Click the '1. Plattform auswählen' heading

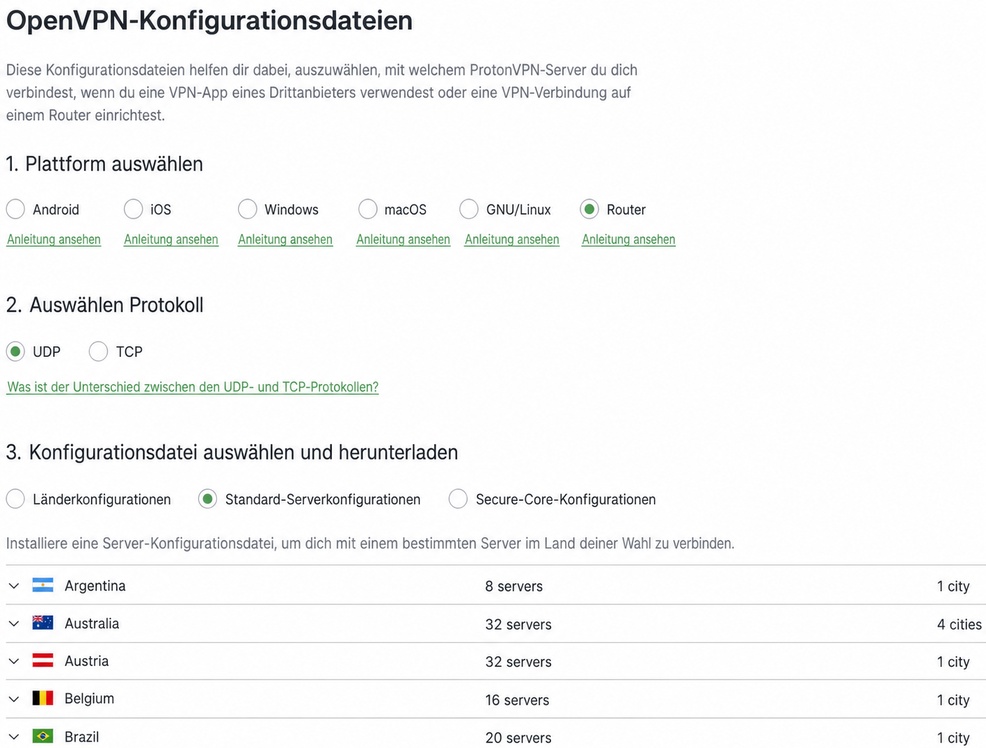(104, 164)
